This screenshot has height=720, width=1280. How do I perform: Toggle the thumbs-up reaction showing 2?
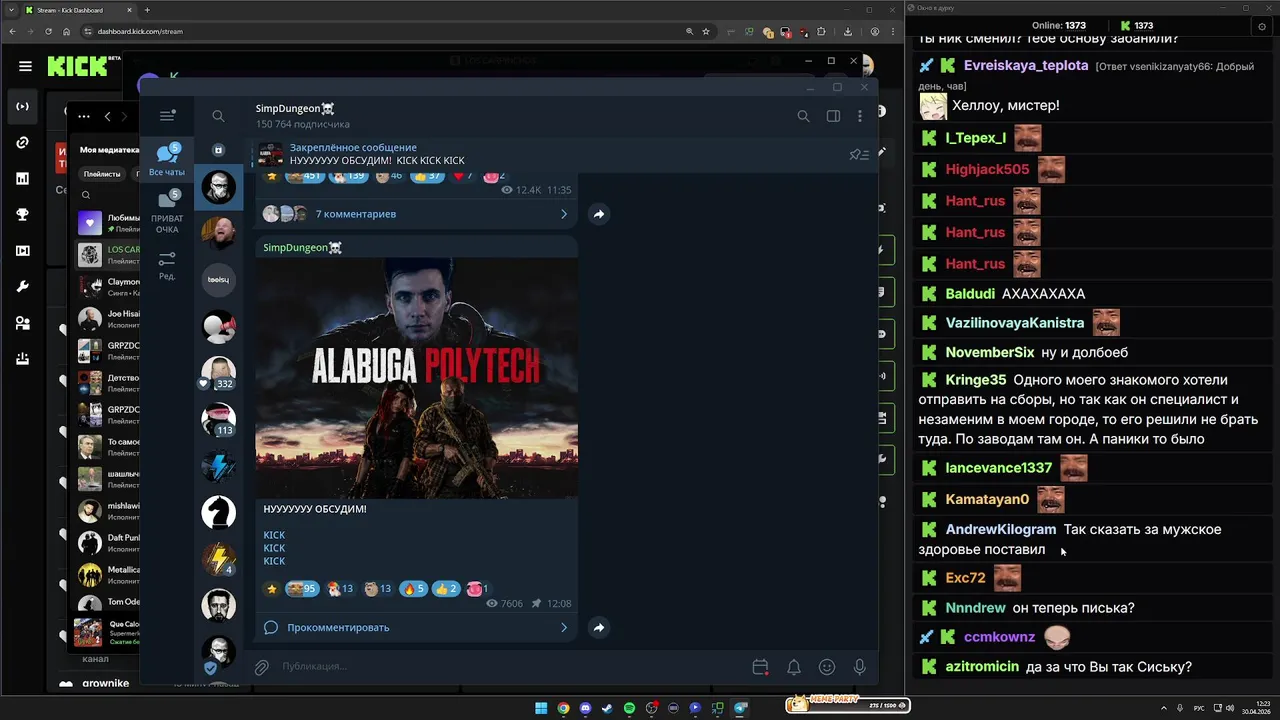(446, 589)
